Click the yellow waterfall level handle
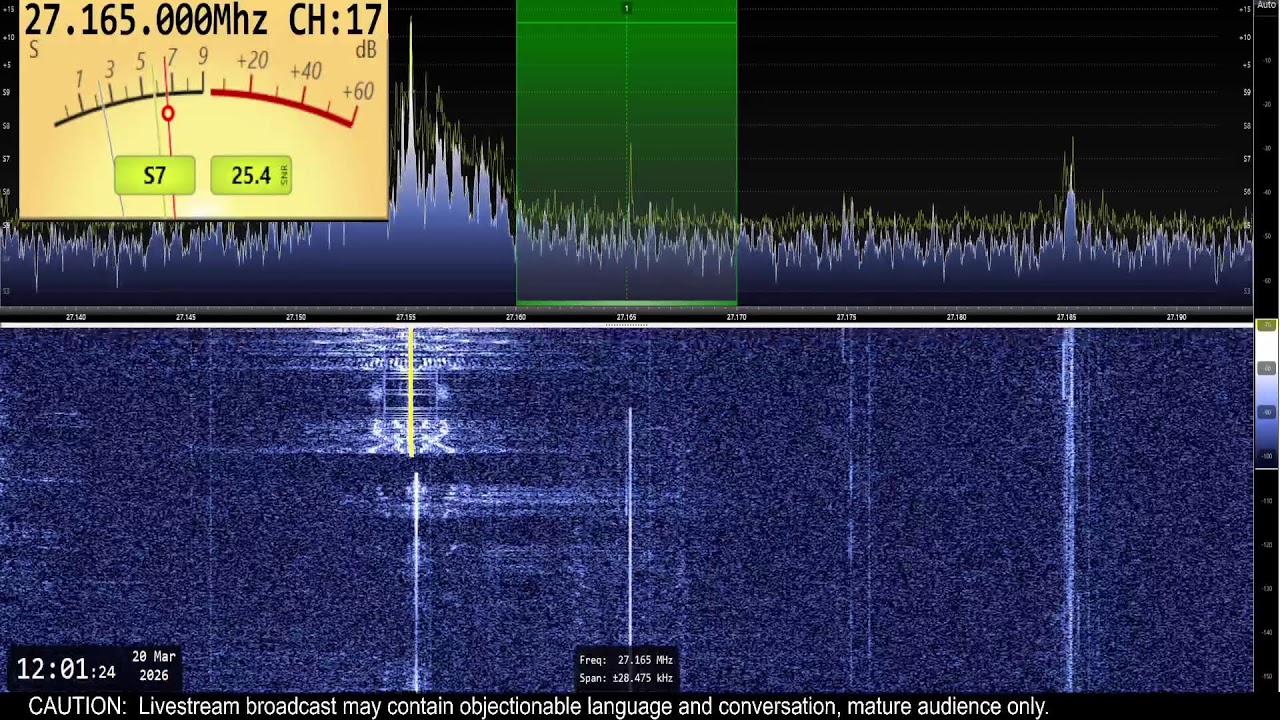 pyautogui.click(x=1266, y=326)
